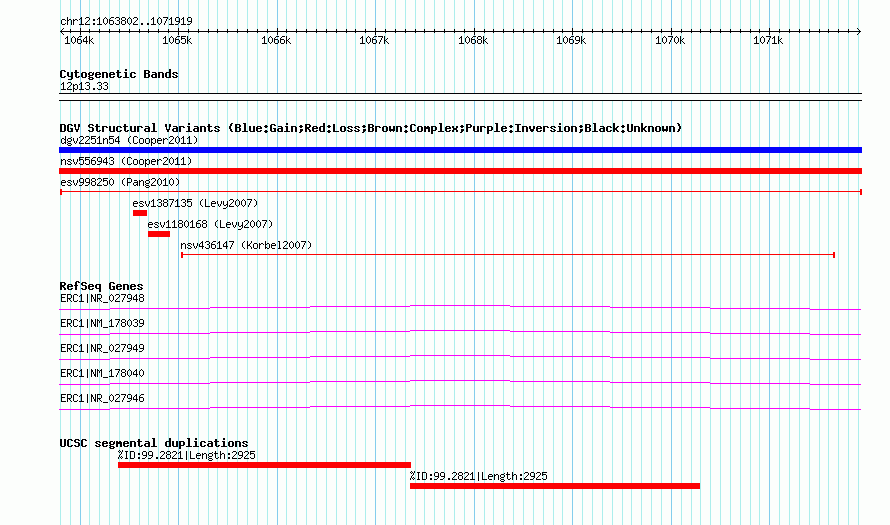Click the second %ID:99.2821|Length:2925 label

tap(478, 476)
